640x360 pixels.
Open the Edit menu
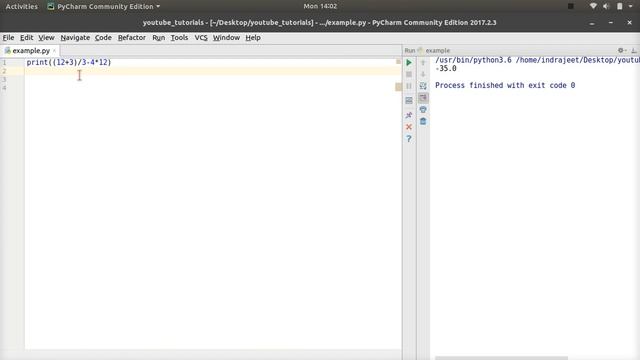coord(27,38)
